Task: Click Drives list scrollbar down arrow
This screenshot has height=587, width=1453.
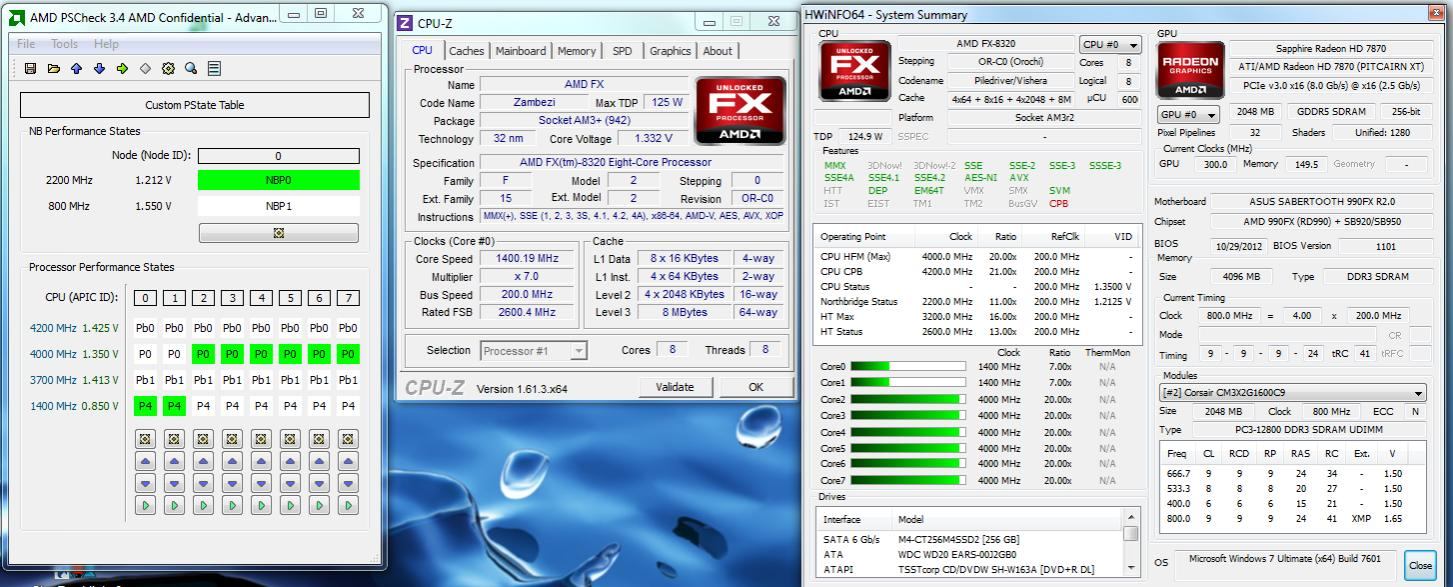Action: point(1131,568)
